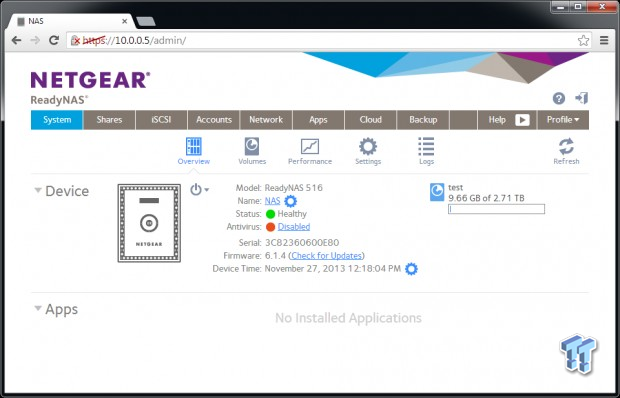This screenshot has width=620, height=398.
Task: Click the firmware version 6.1.4 text
Action: pos(275,255)
